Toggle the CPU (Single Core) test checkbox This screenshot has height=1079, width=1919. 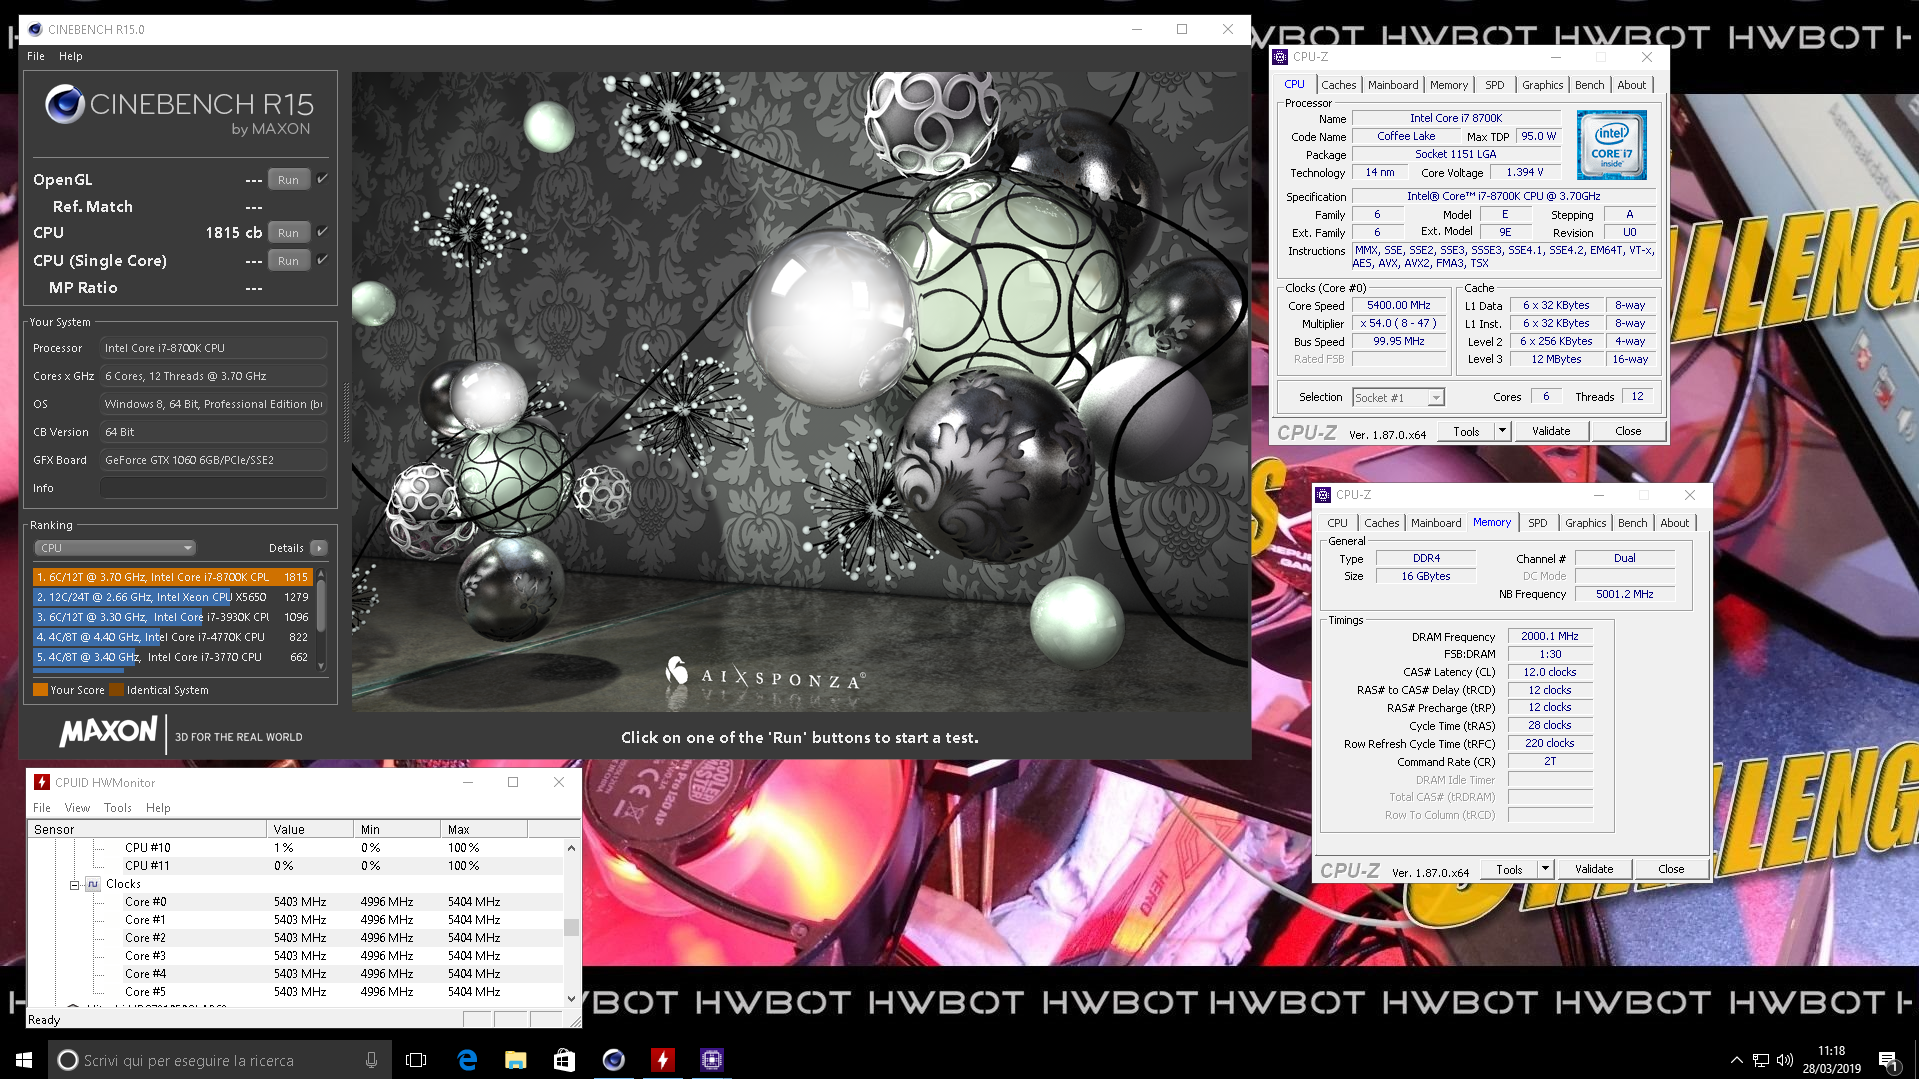pos(322,260)
